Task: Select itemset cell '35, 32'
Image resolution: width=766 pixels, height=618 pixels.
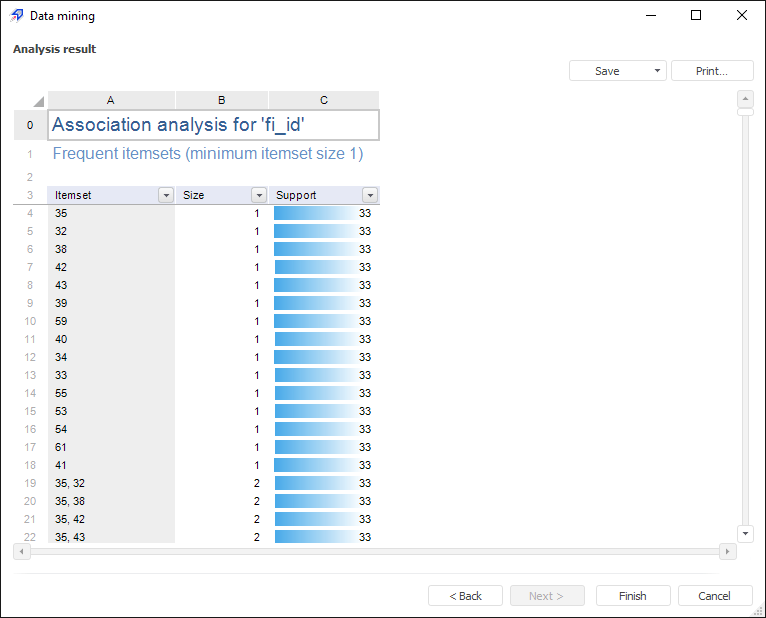Action: pyautogui.click(x=111, y=483)
